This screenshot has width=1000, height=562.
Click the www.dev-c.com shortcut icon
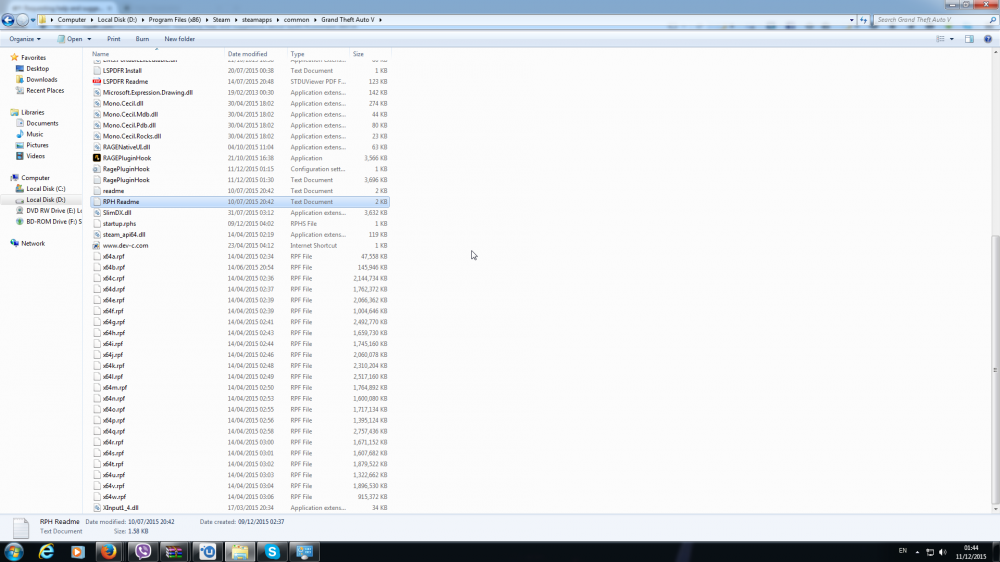click(97, 246)
